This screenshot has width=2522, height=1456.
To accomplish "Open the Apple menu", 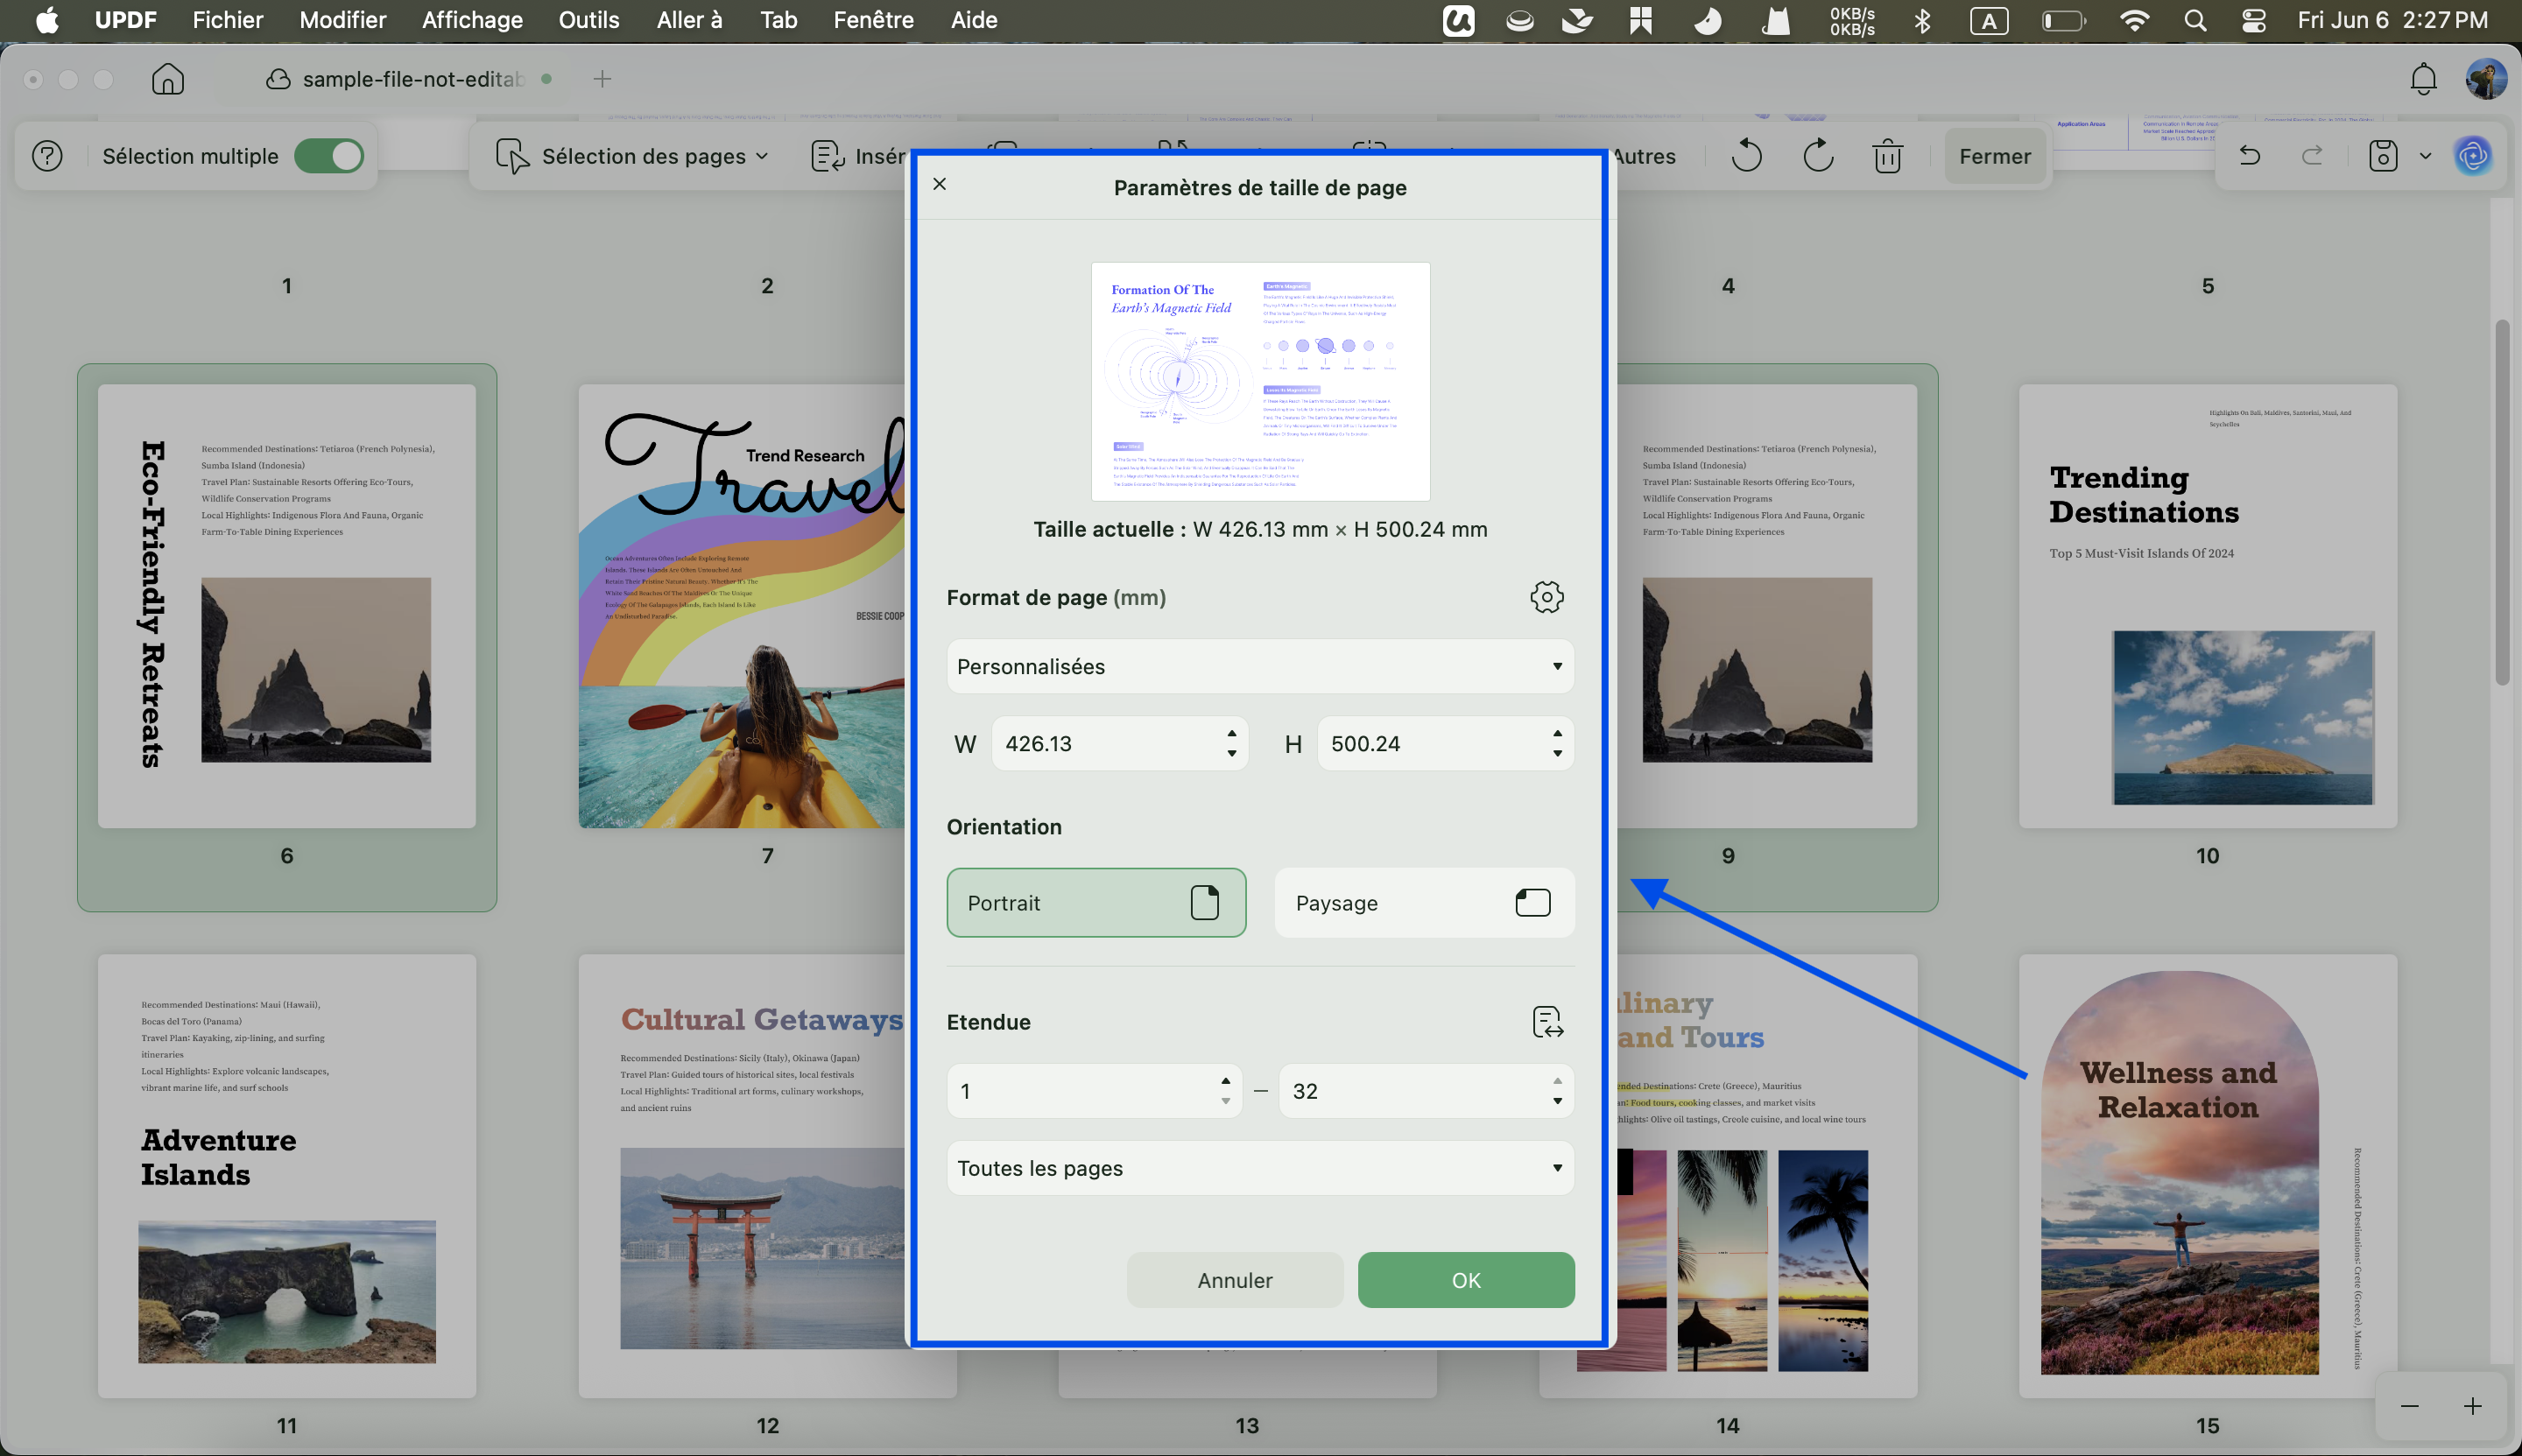I will click(x=46, y=20).
